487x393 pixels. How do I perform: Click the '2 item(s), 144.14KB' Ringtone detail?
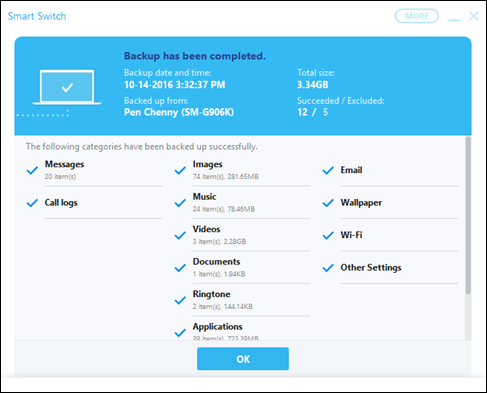click(222, 306)
